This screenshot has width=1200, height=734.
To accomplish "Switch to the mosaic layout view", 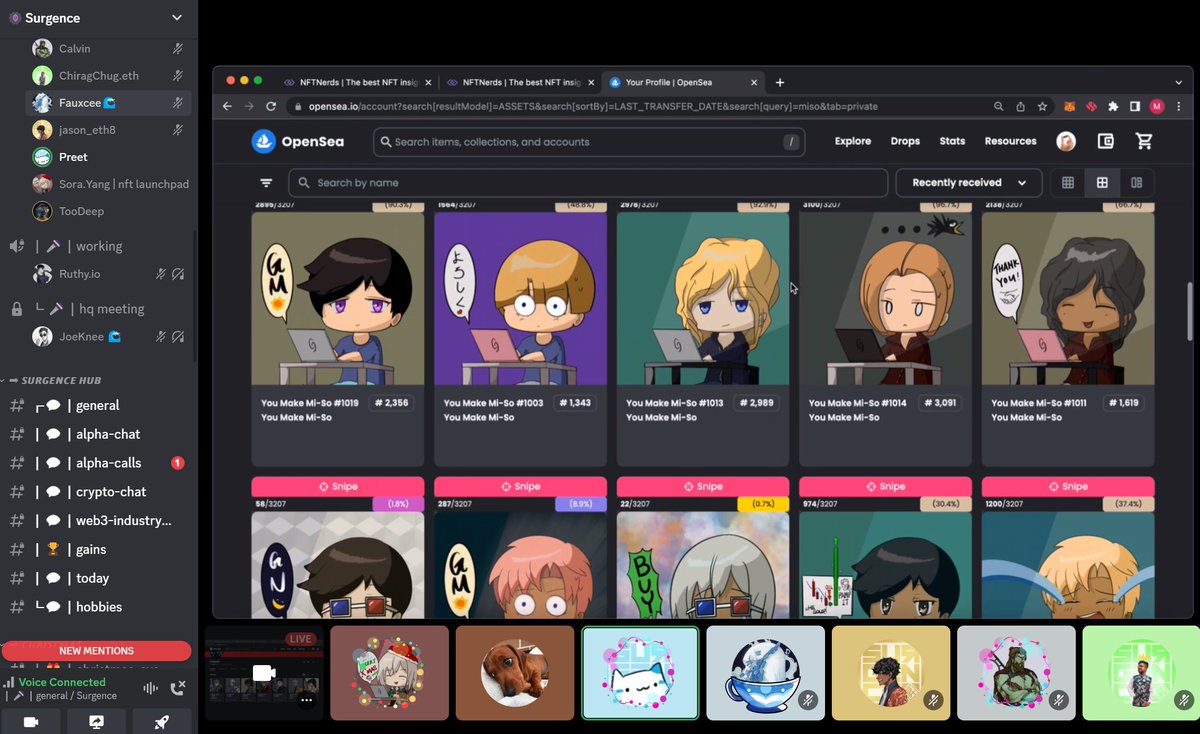I will pos(1136,183).
